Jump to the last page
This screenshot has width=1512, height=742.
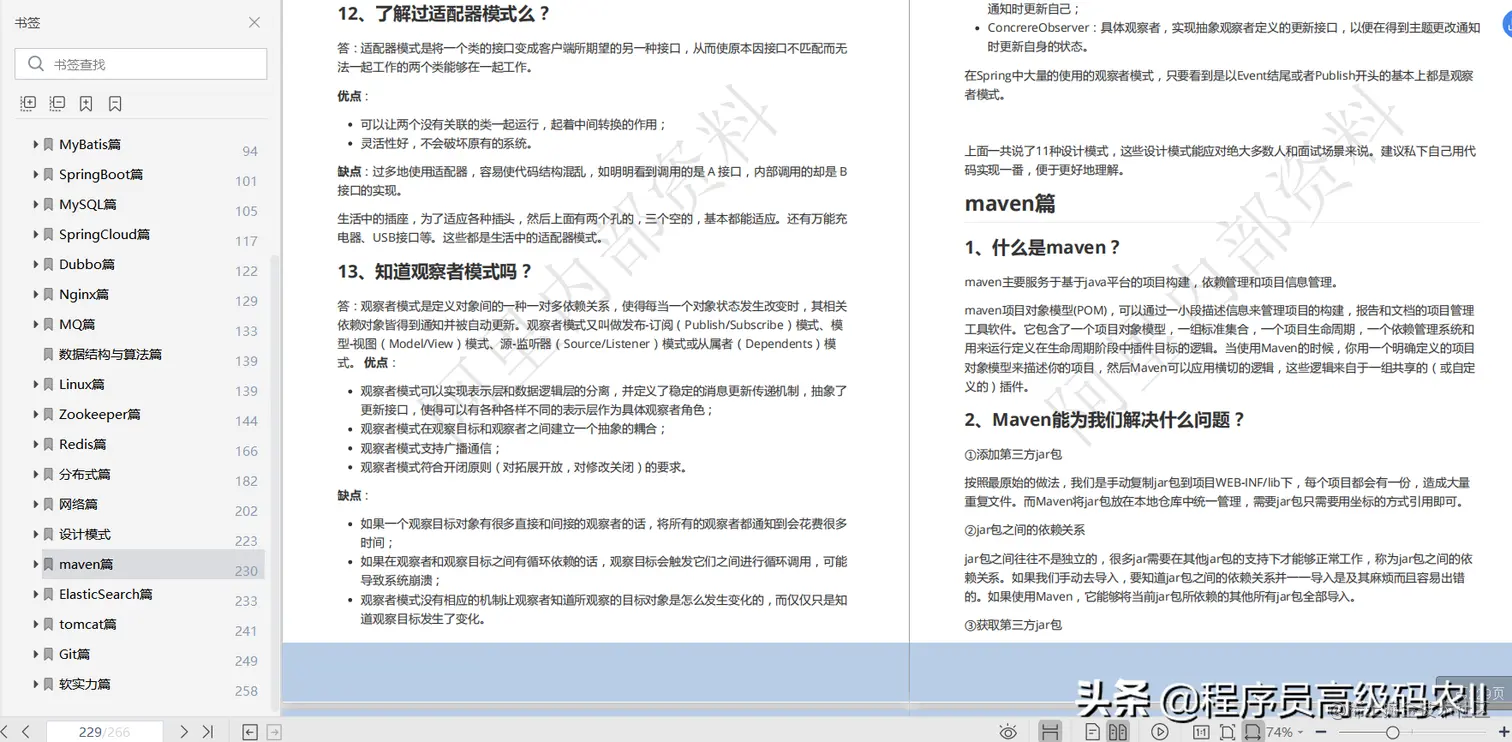point(208,731)
